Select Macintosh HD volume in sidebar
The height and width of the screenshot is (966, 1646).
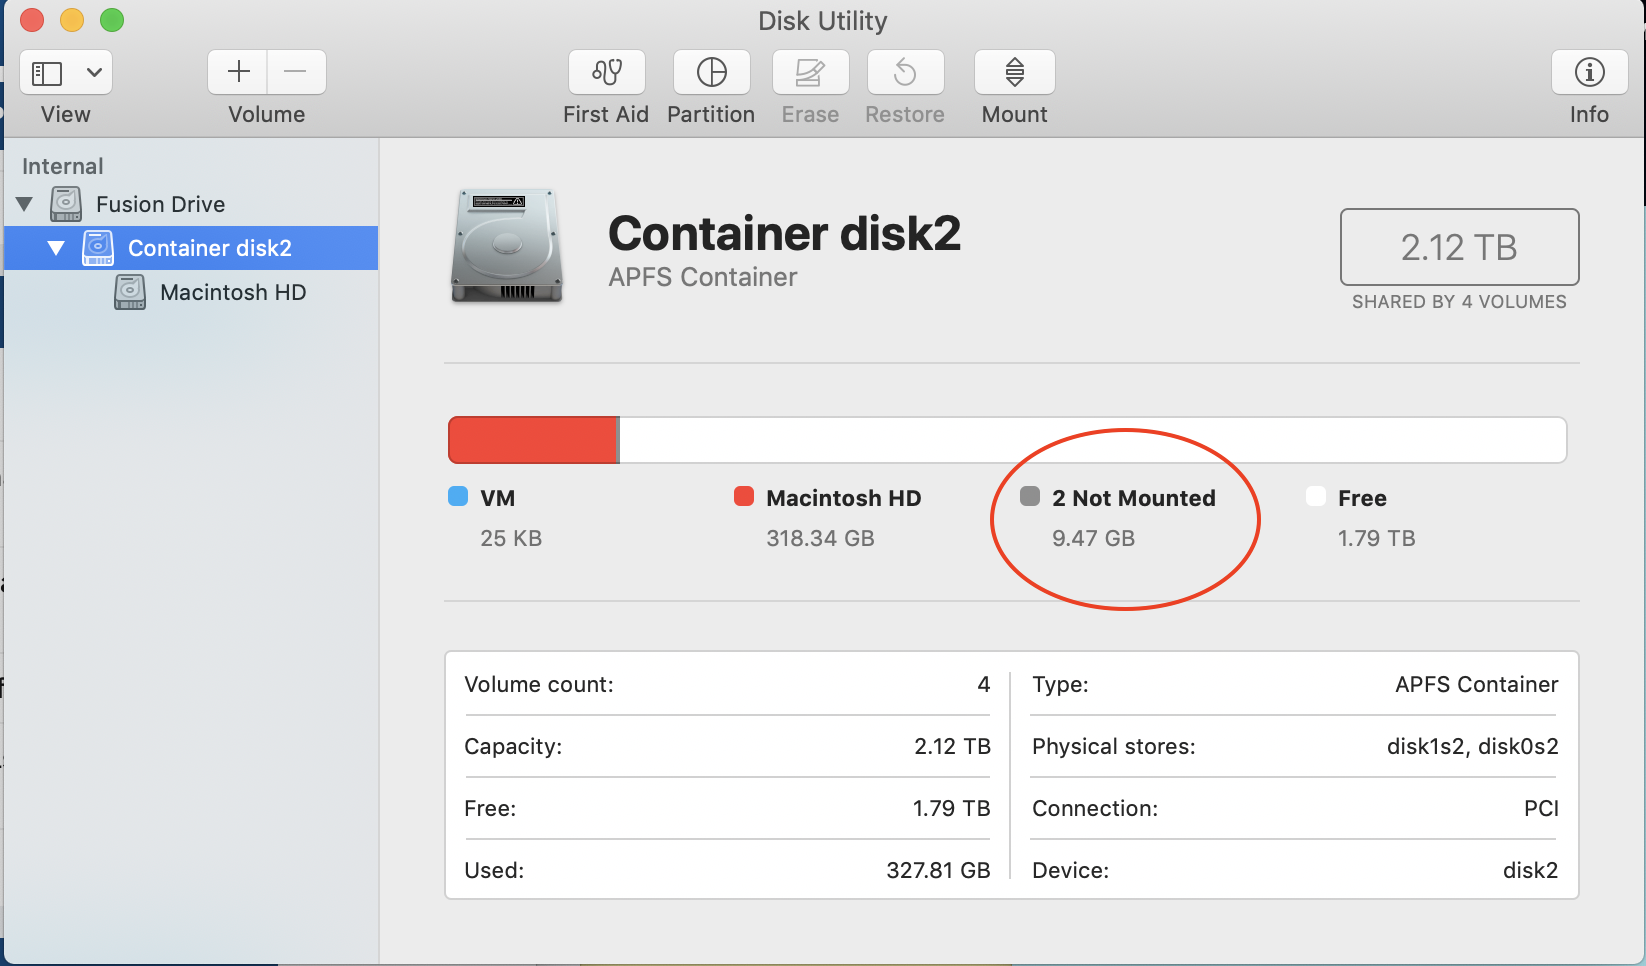[191, 292]
